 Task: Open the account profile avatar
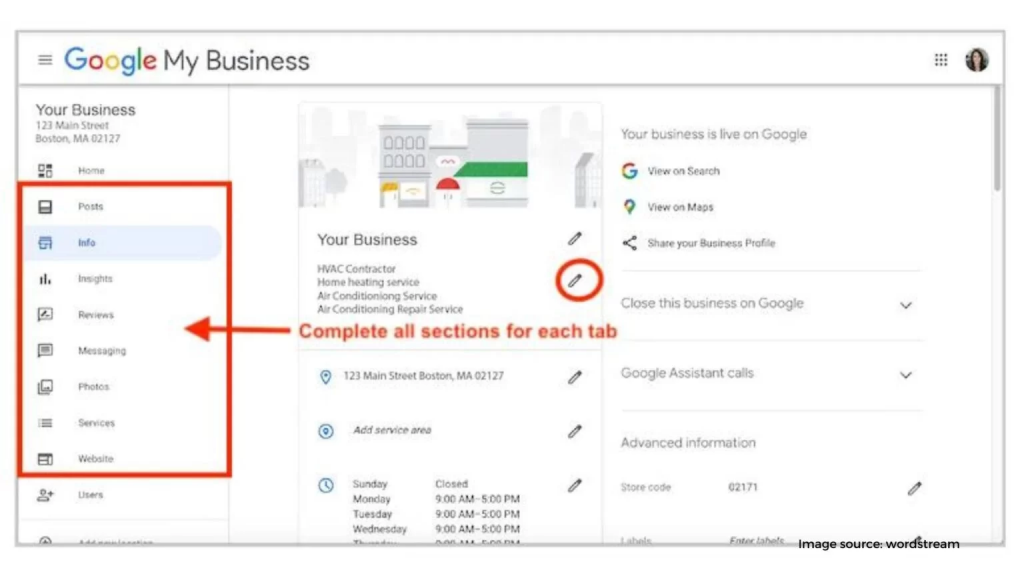click(977, 60)
